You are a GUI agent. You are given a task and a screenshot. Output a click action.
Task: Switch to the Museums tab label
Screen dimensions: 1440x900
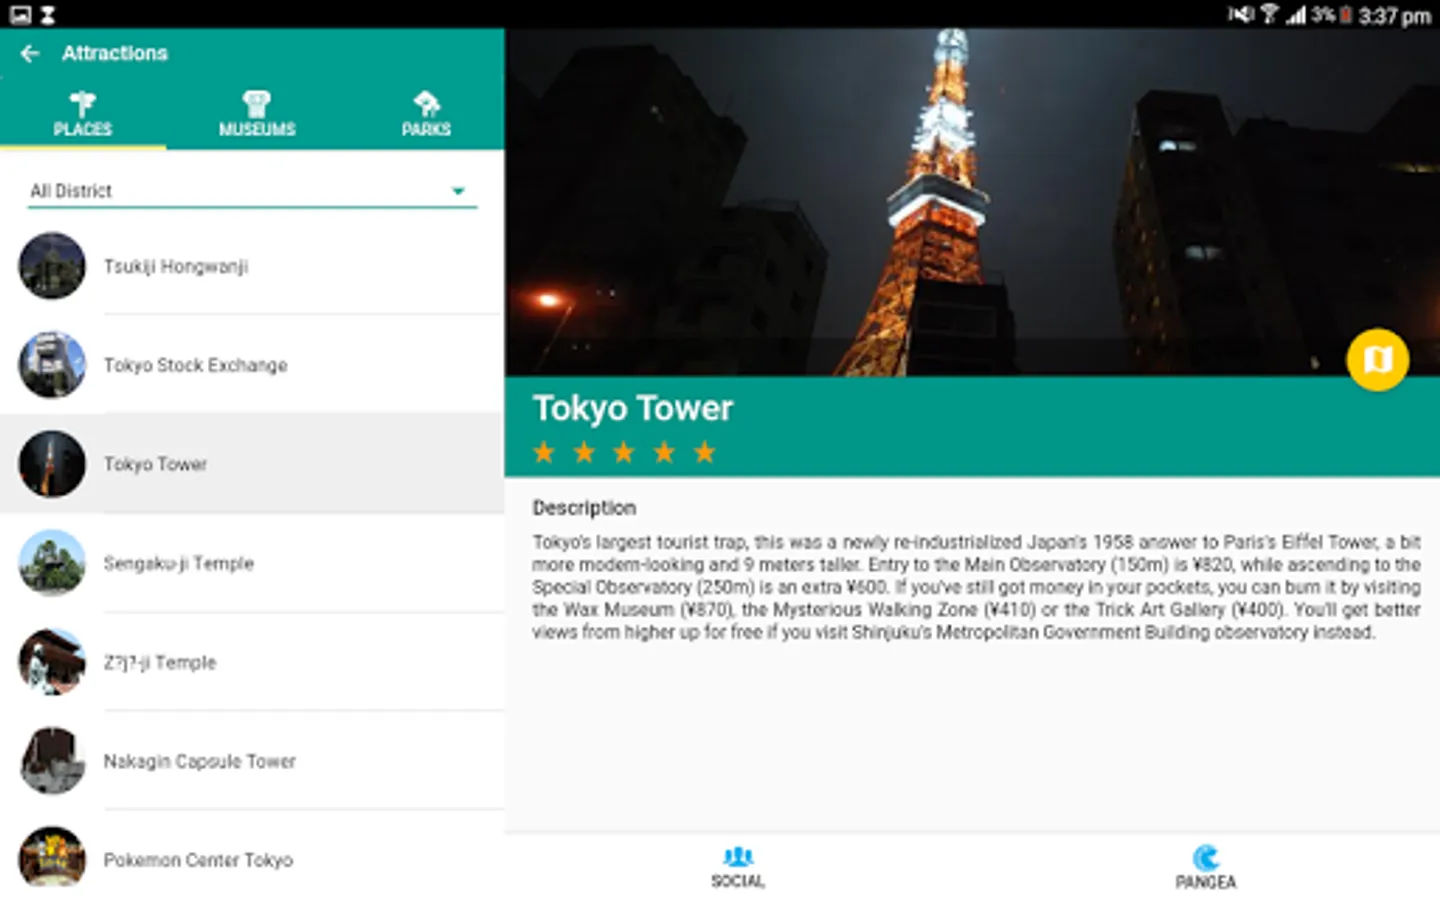coord(257,130)
